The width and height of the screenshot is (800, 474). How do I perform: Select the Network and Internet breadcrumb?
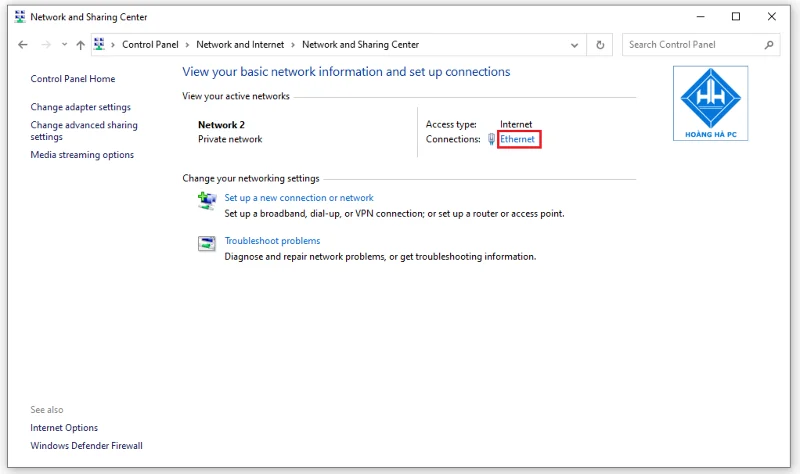coord(240,45)
